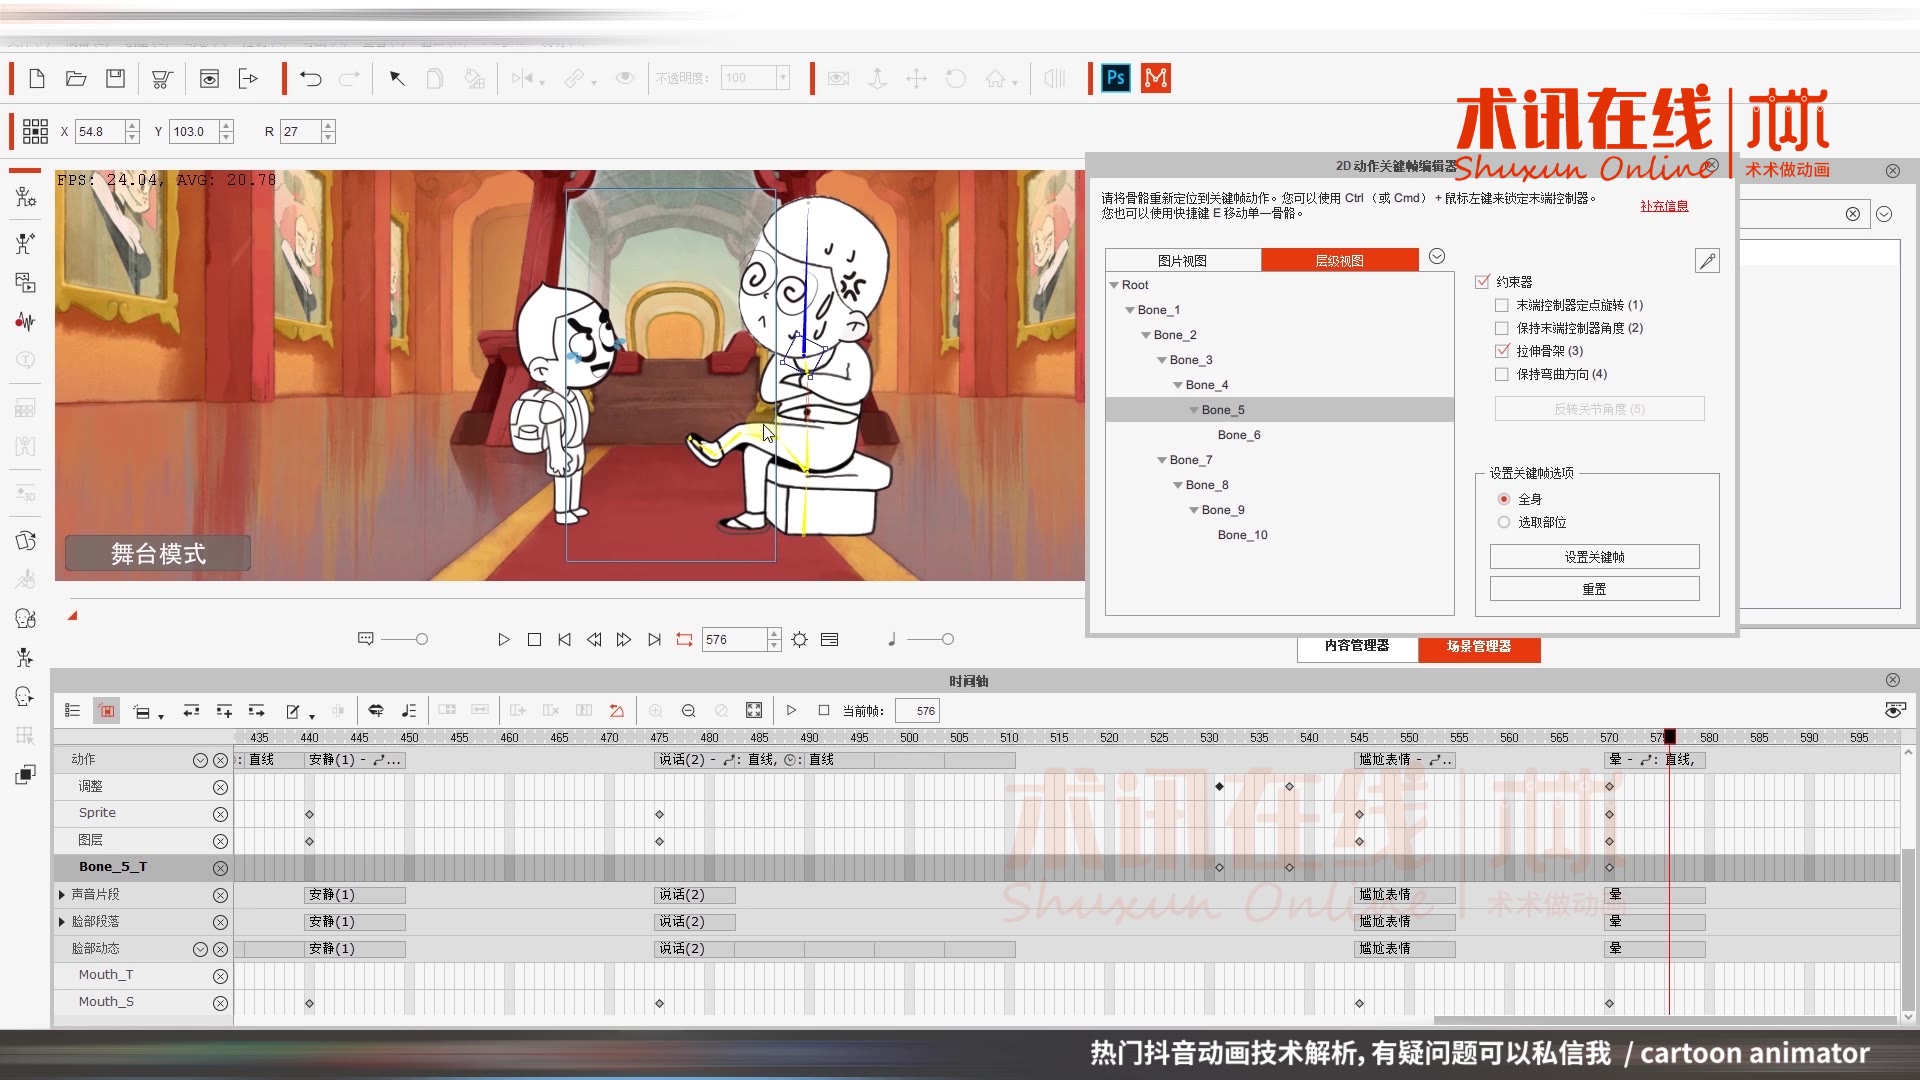This screenshot has width=1920, height=1080.
Task: Open the 场景管理器 tab
Action: [x=1479, y=647]
